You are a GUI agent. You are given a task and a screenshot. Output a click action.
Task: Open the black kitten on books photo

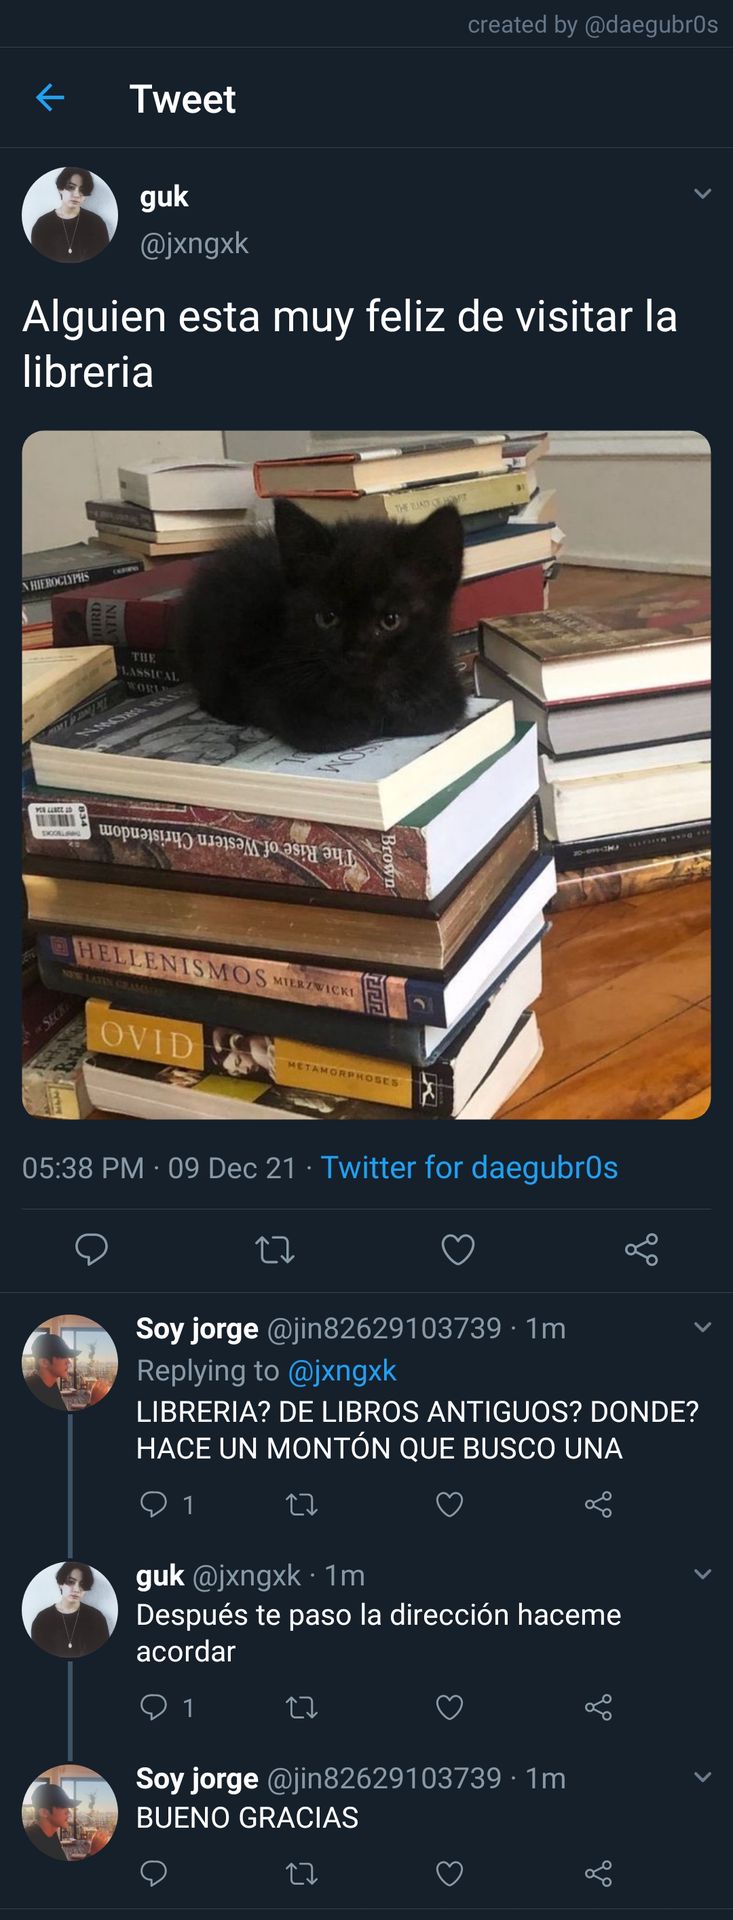point(366,775)
